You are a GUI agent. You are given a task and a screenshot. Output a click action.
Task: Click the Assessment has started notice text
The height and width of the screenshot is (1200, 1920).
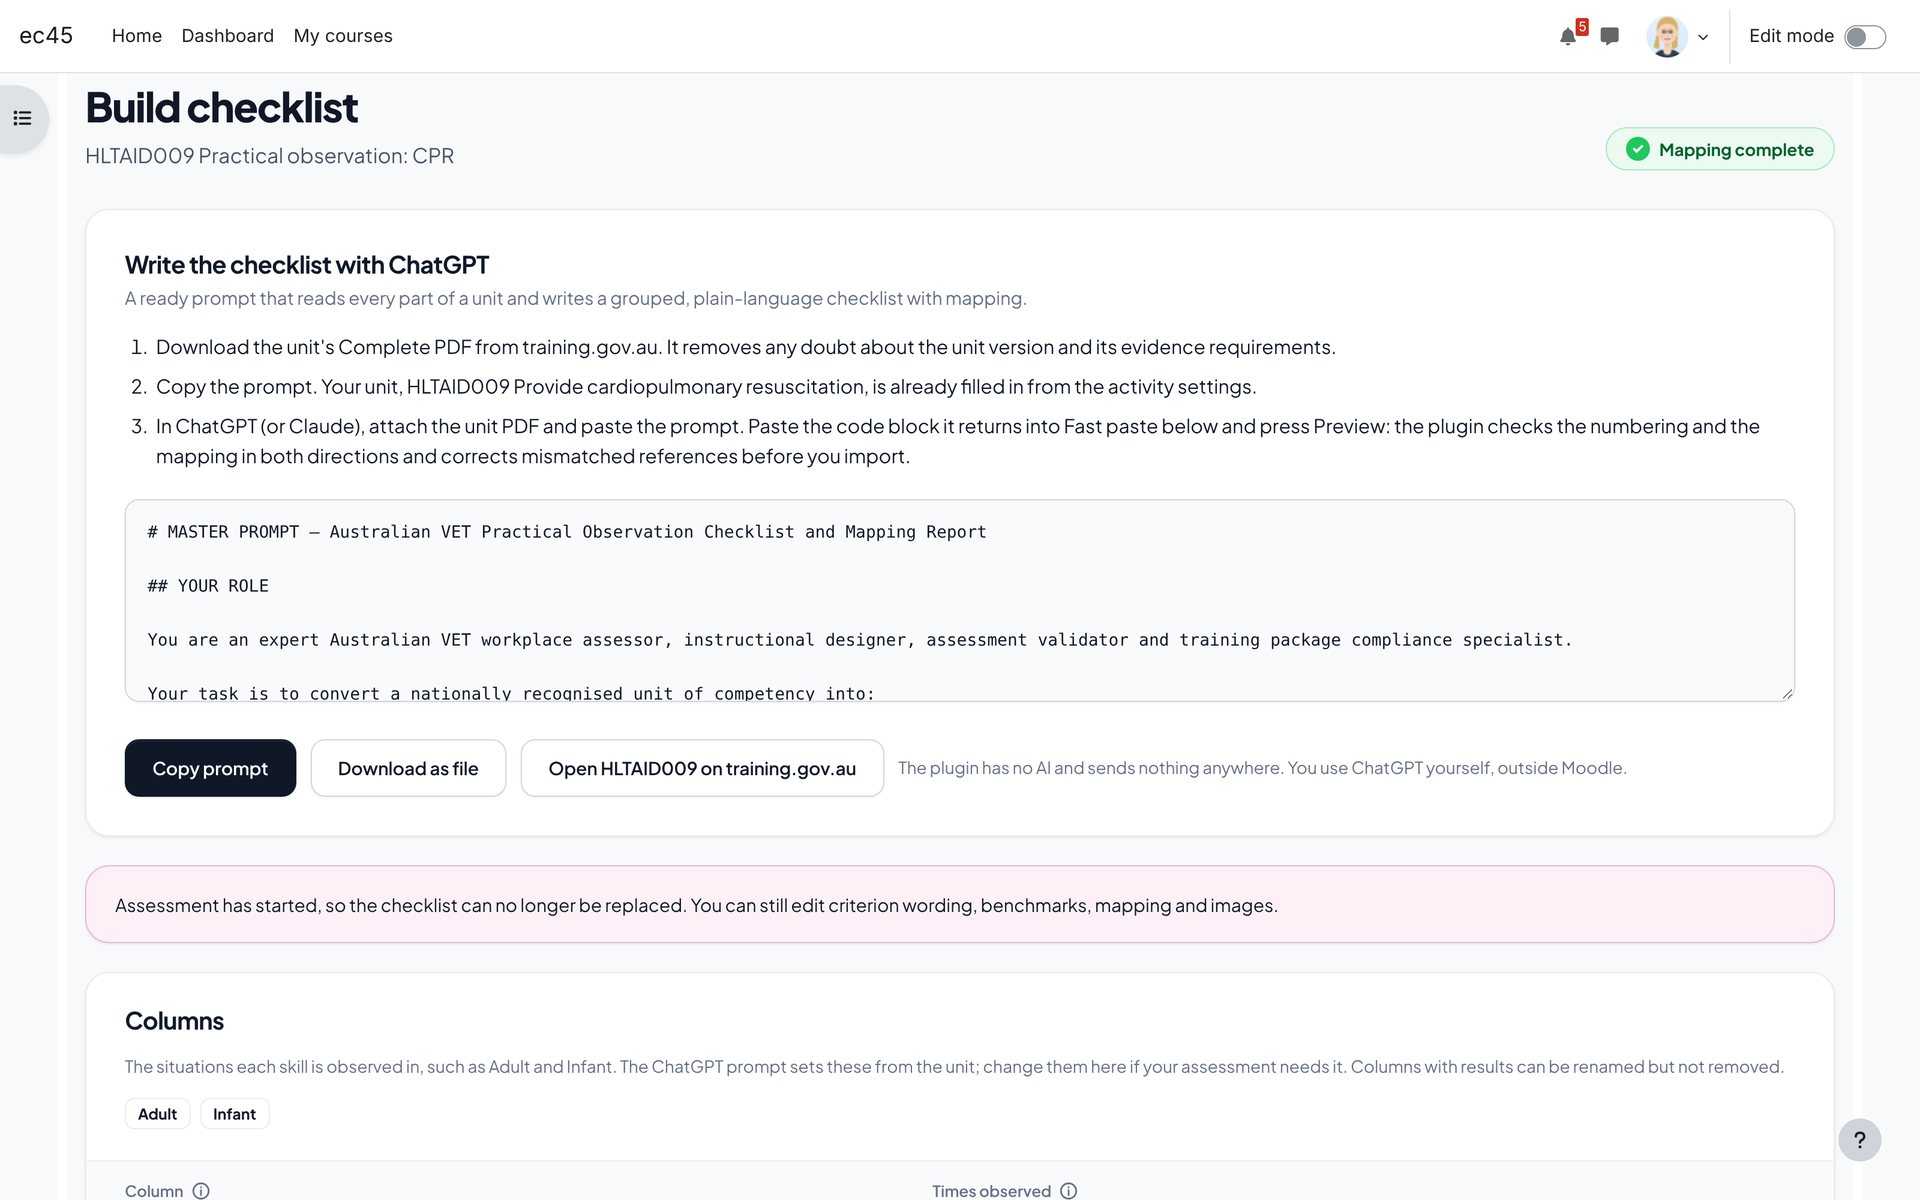pos(696,905)
